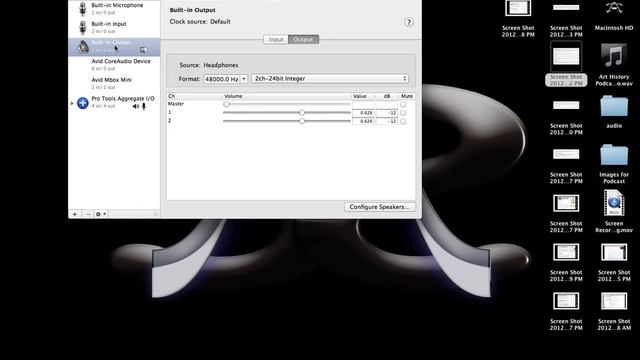The height and width of the screenshot is (360, 640).
Task: Add a new device with the plus button
Action: pos(75,214)
